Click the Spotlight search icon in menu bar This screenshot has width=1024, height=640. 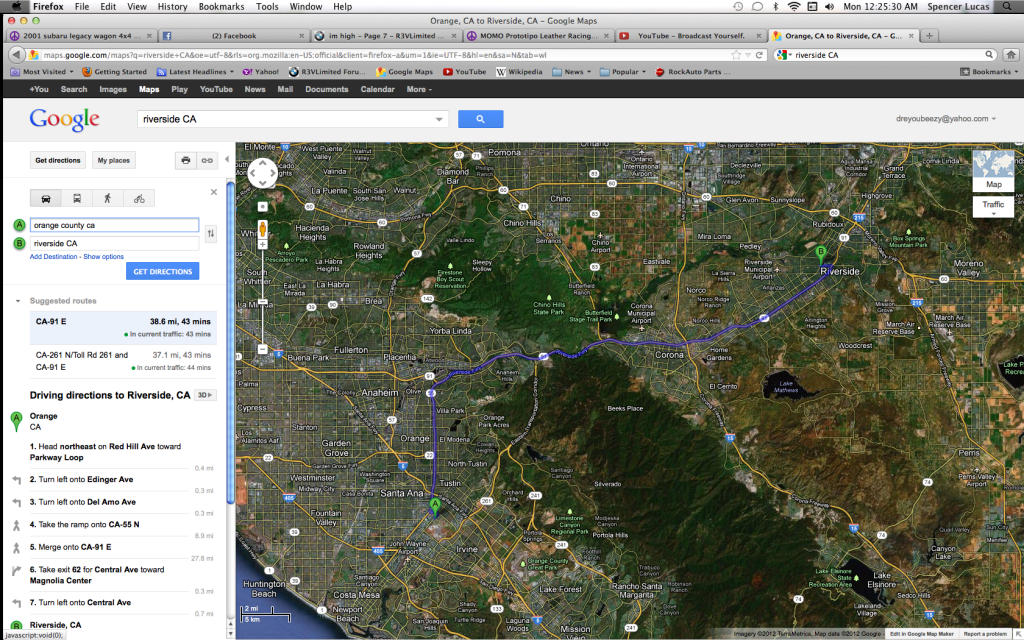point(1006,7)
